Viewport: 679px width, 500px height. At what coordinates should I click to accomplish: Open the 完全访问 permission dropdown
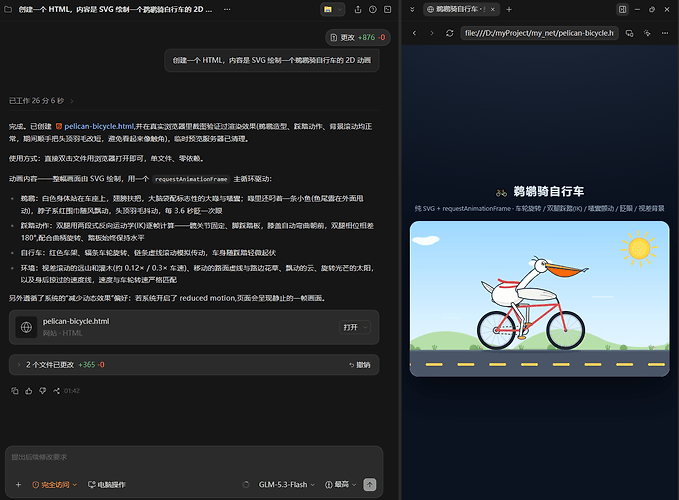point(55,484)
